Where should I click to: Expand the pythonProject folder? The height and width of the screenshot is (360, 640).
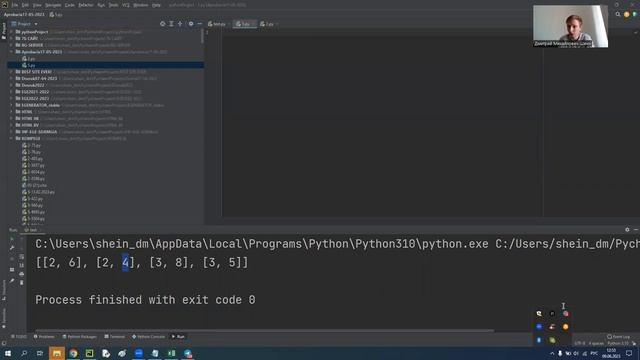(12, 32)
